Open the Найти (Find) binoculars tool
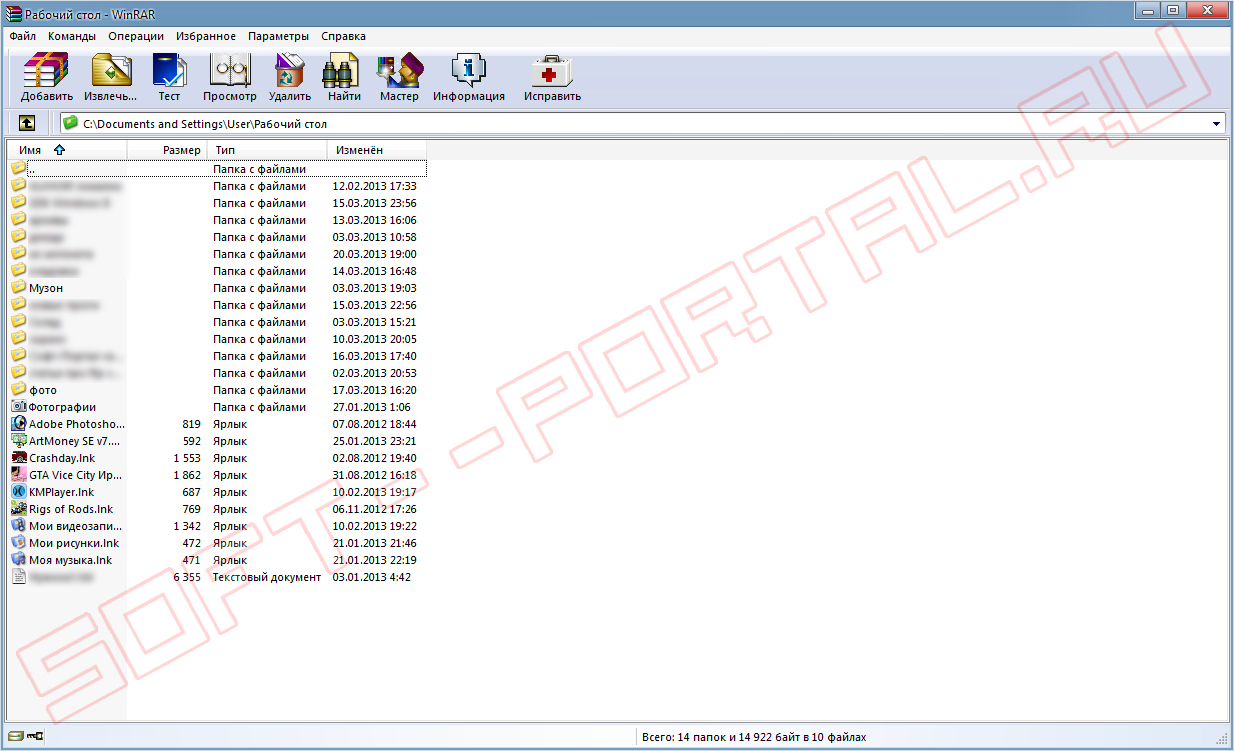The width and height of the screenshot is (1234, 751). 343,70
